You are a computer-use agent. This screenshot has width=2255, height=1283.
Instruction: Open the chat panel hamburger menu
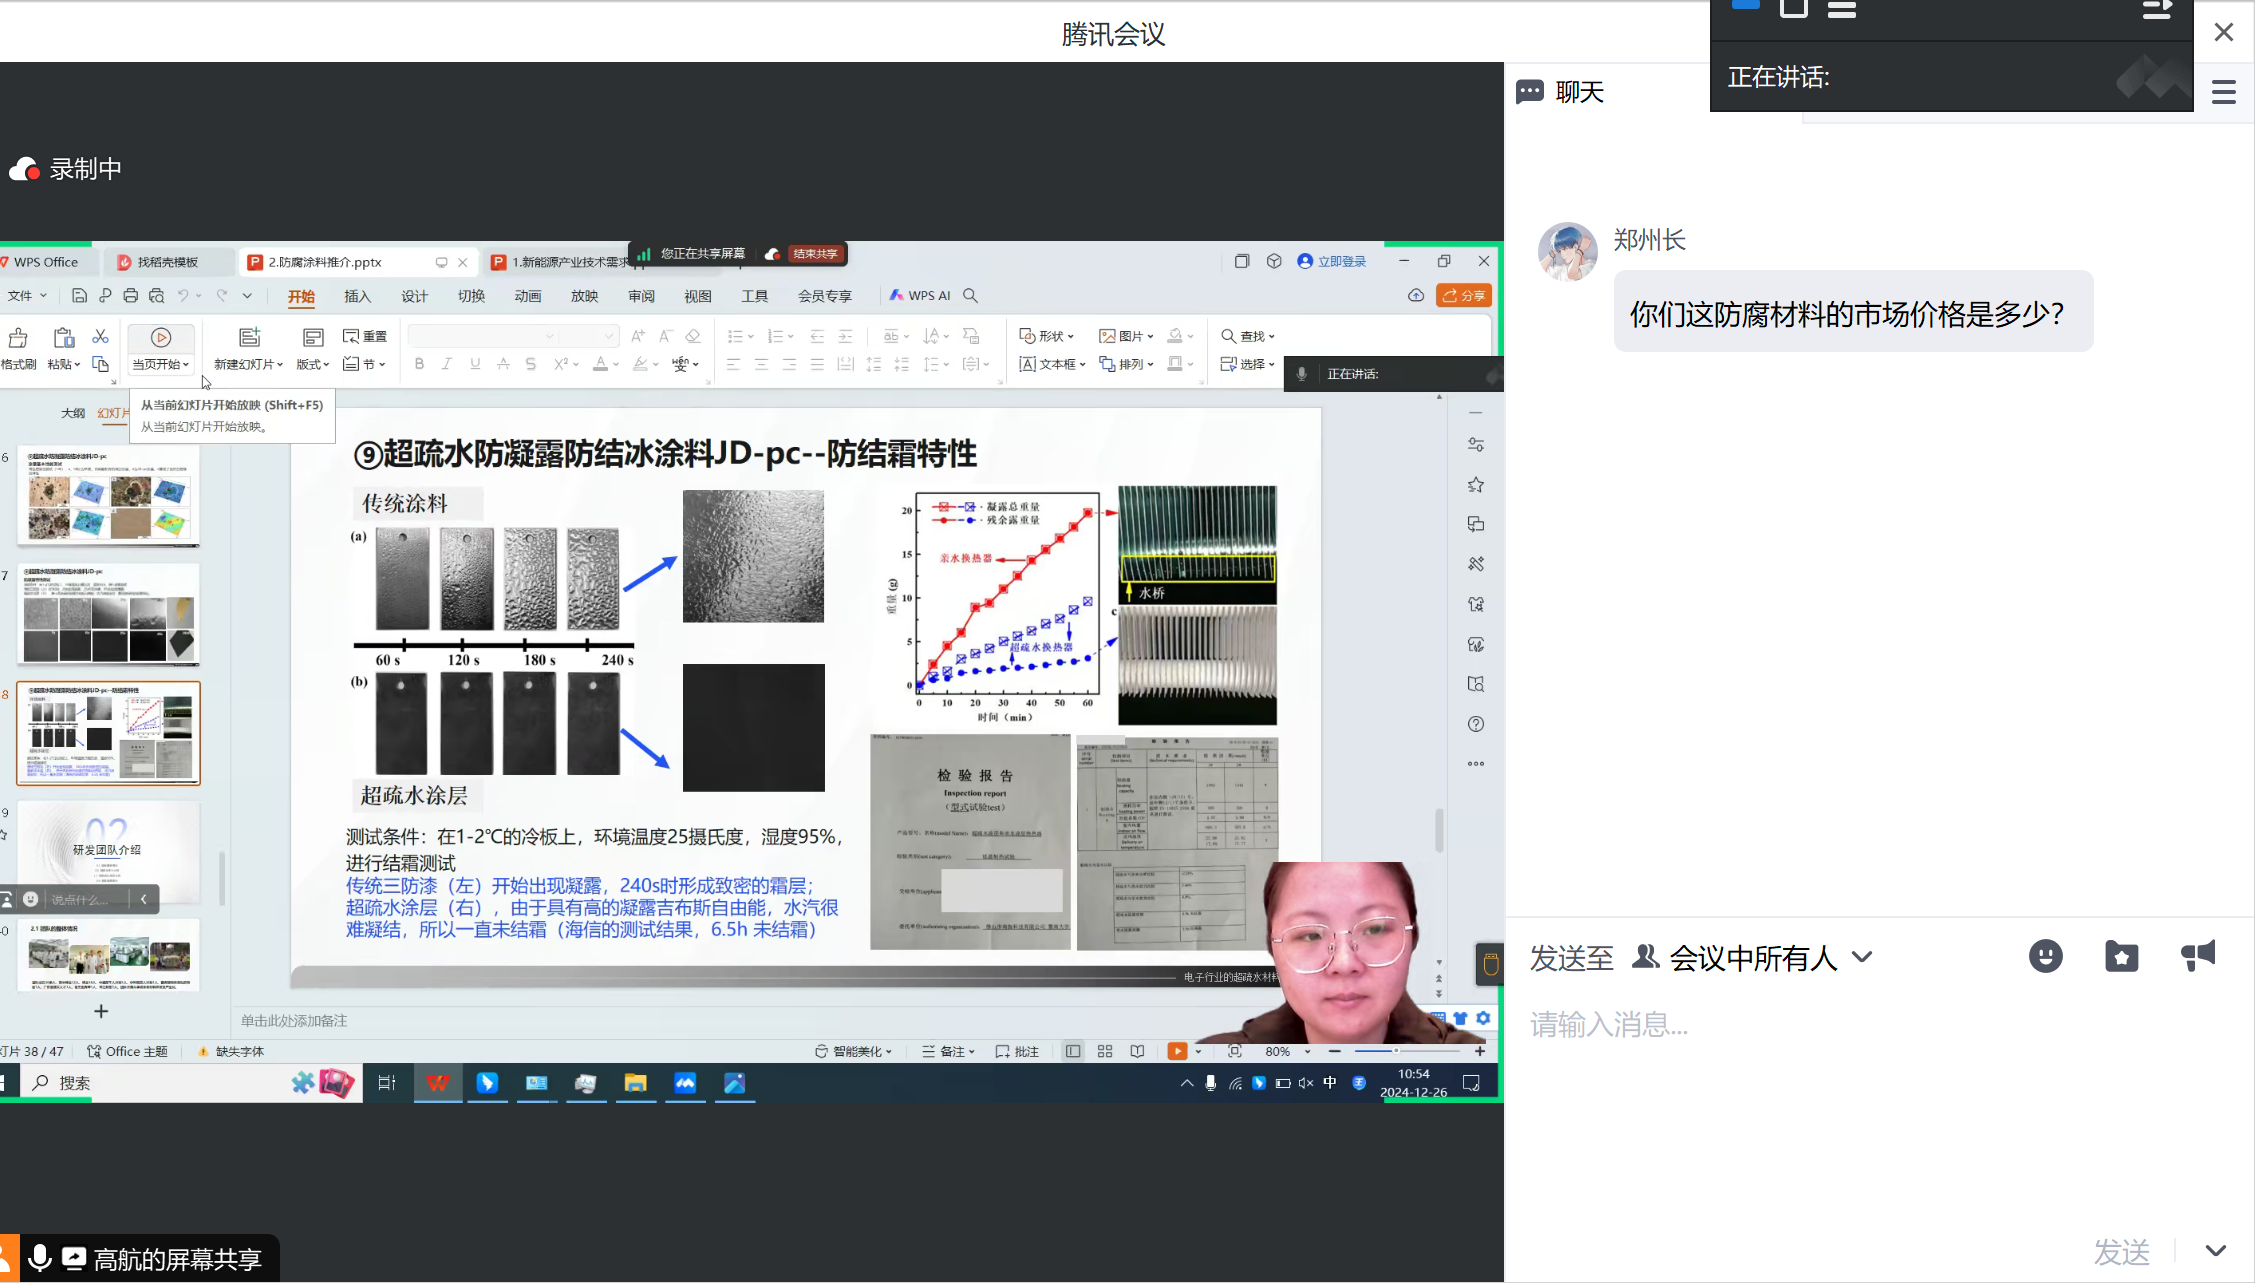pos(2224,92)
